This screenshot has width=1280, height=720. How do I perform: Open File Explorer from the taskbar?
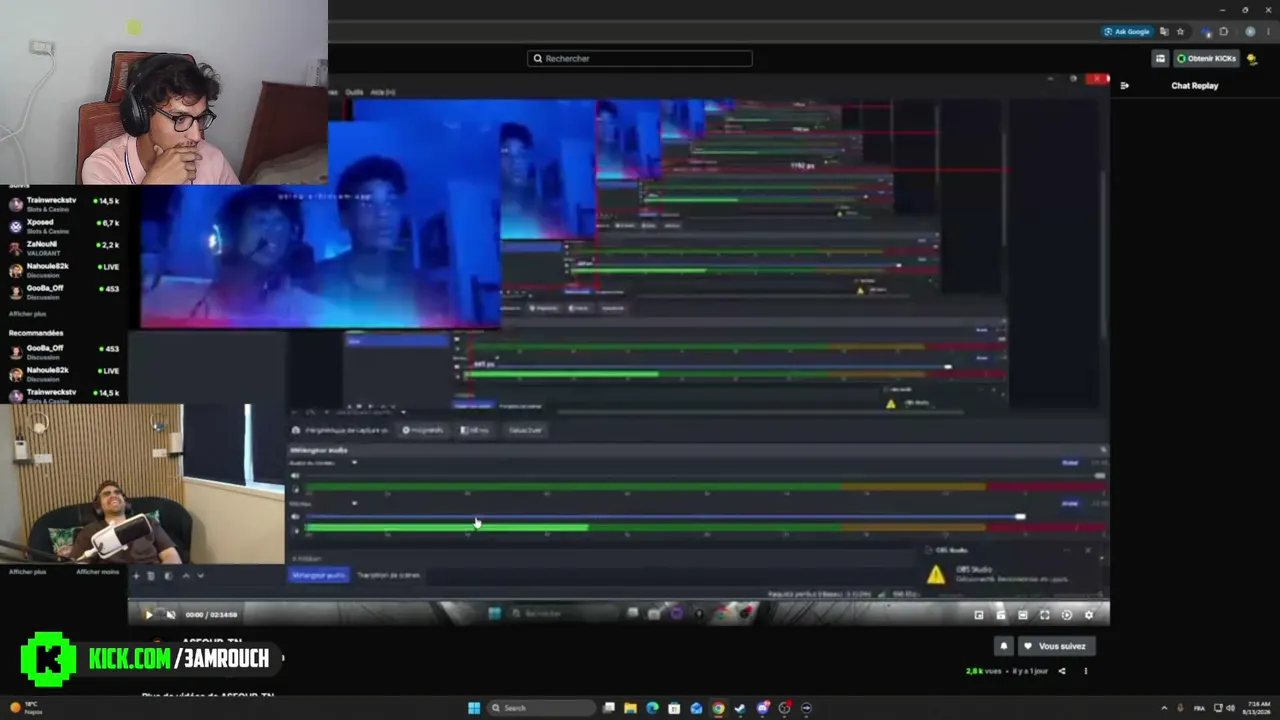630,708
